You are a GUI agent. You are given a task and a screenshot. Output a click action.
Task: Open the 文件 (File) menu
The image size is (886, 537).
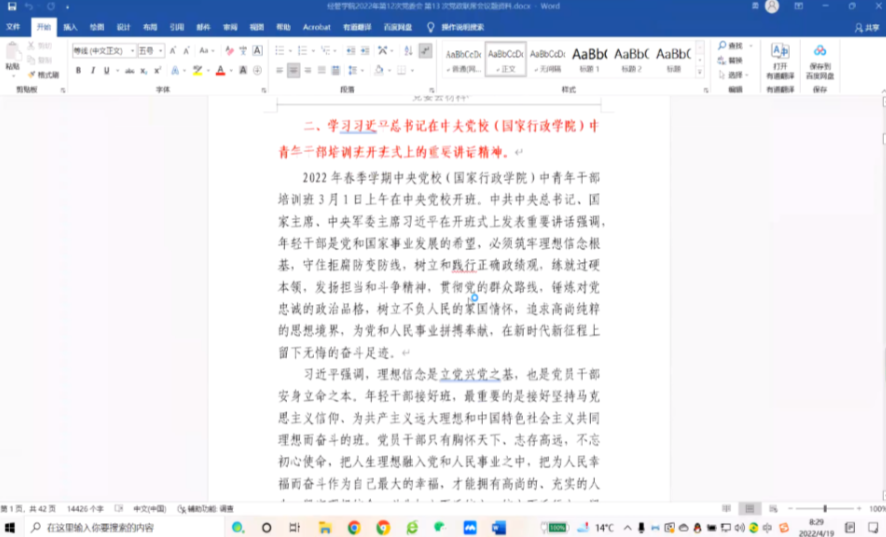click(13, 27)
